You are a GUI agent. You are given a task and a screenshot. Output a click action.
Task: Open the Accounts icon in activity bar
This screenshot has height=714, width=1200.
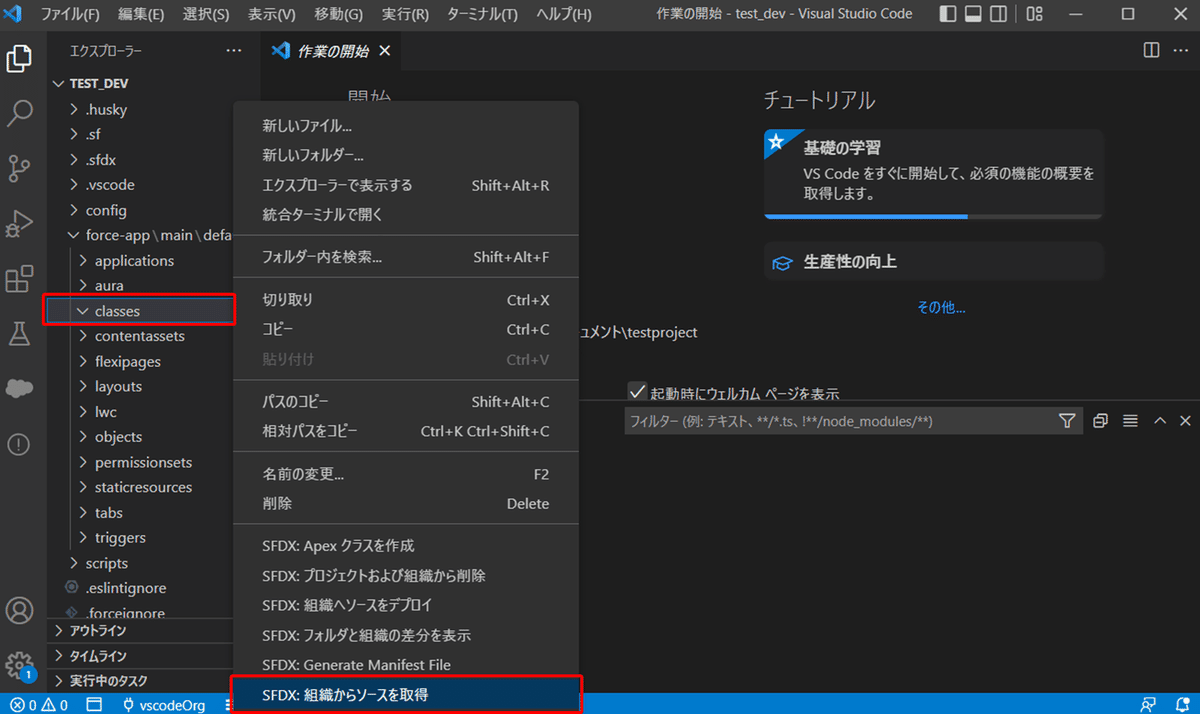click(19, 610)
